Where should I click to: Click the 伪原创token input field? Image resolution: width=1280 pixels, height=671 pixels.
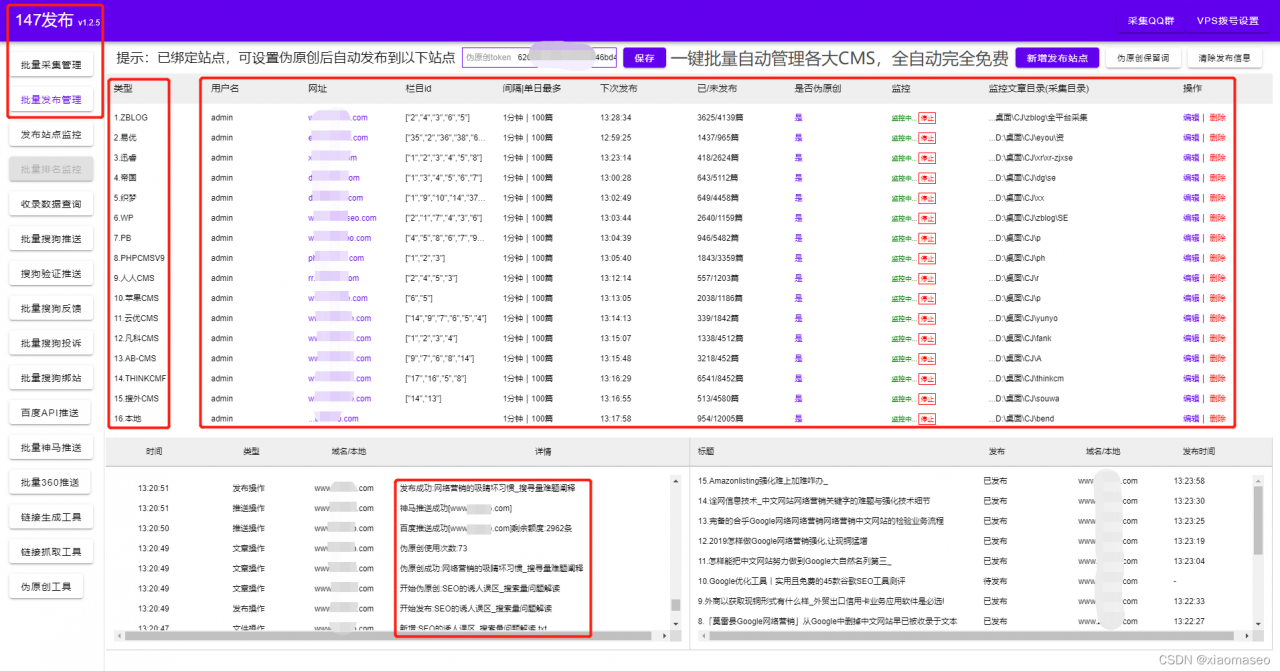pyautogui.click(x=545, y=58)
